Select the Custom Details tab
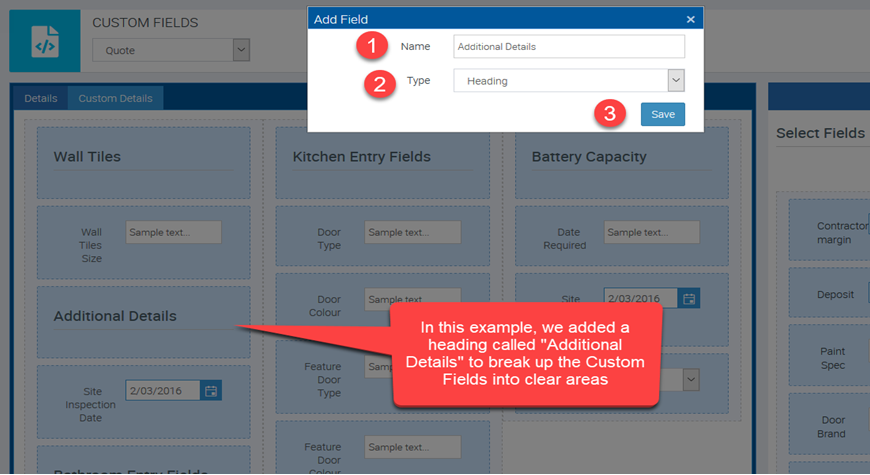Image resolution: width=870 pixels, height=475 pixels. (115, 98)
